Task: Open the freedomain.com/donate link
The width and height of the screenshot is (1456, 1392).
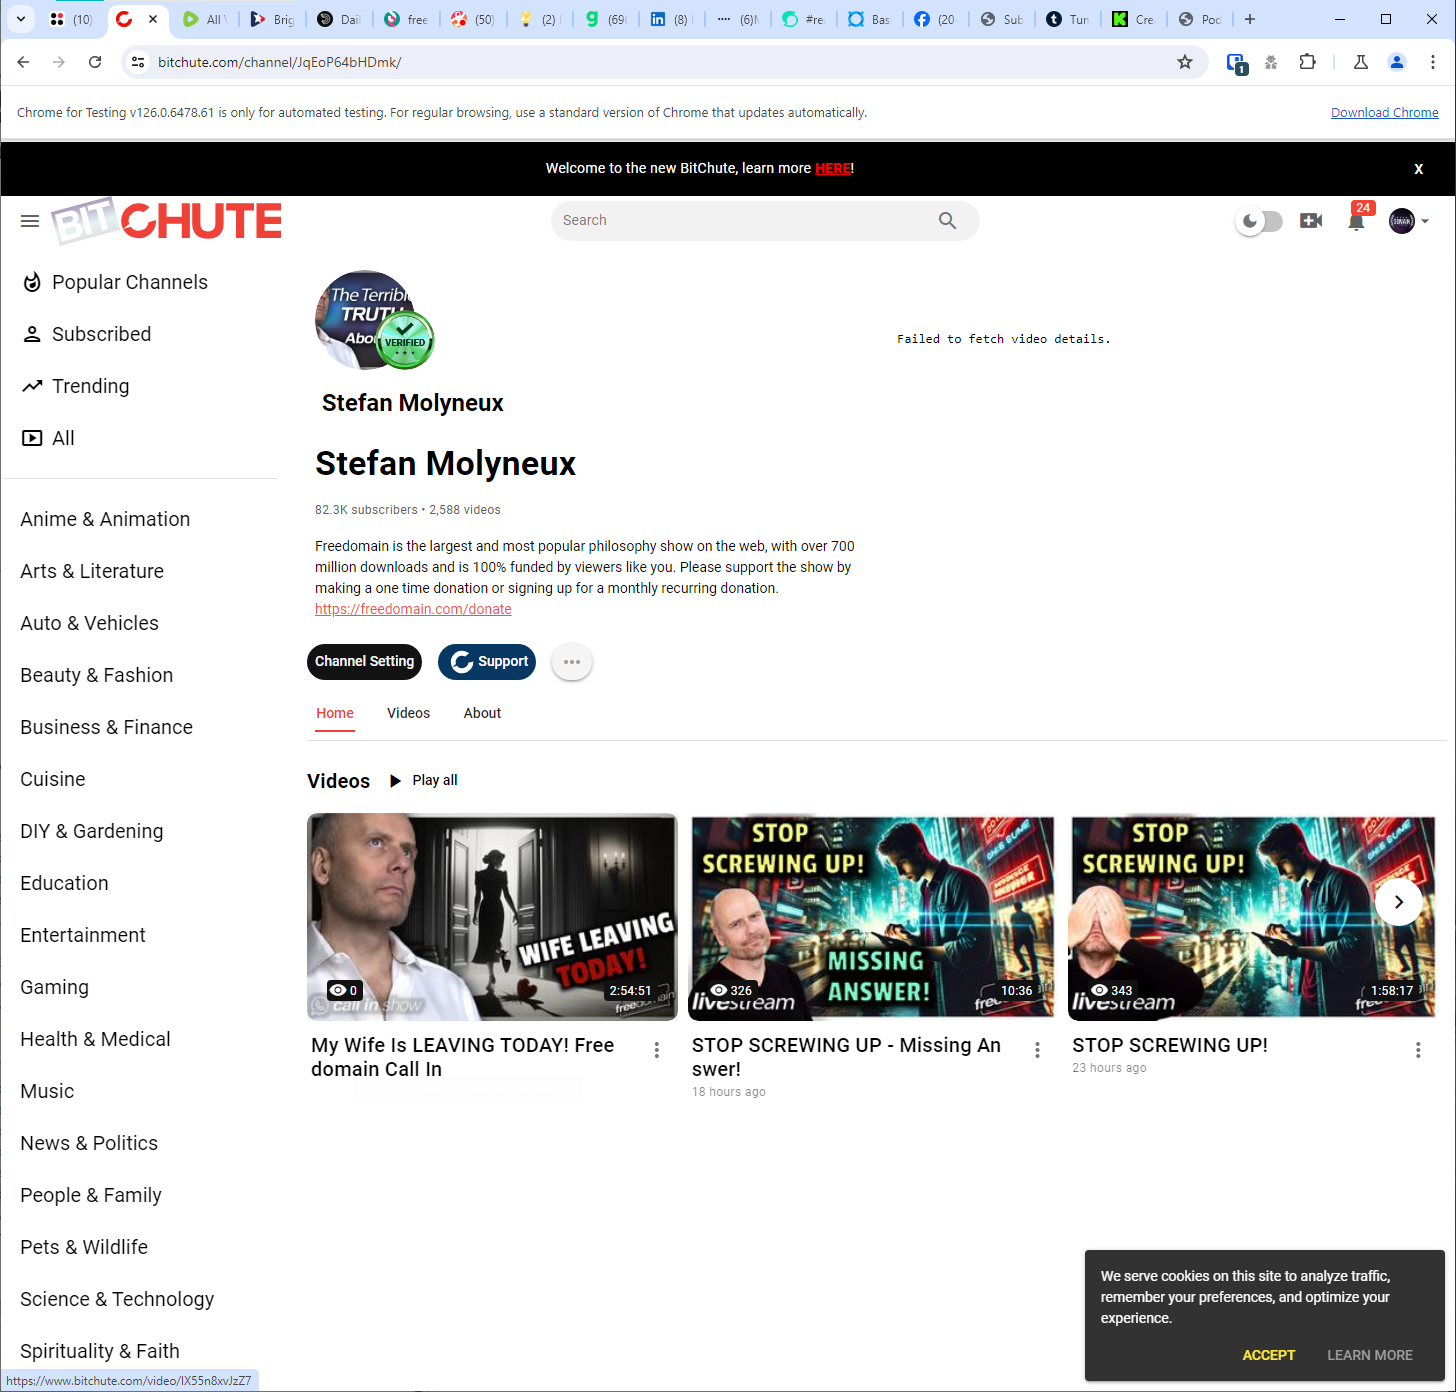Action: point(413,609)
